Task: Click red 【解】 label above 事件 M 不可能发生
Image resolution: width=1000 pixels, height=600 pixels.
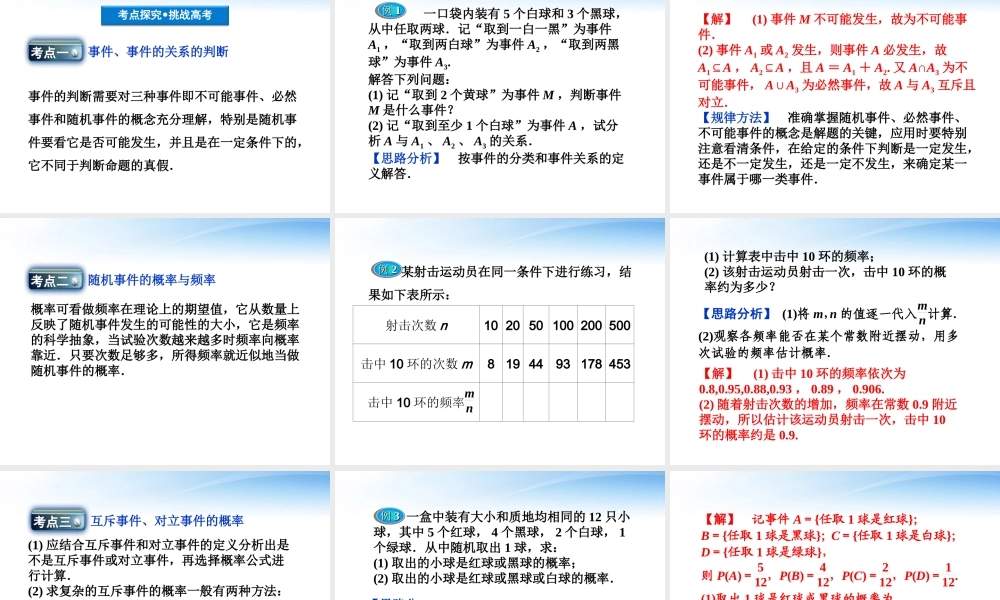Action: point(717,19)
